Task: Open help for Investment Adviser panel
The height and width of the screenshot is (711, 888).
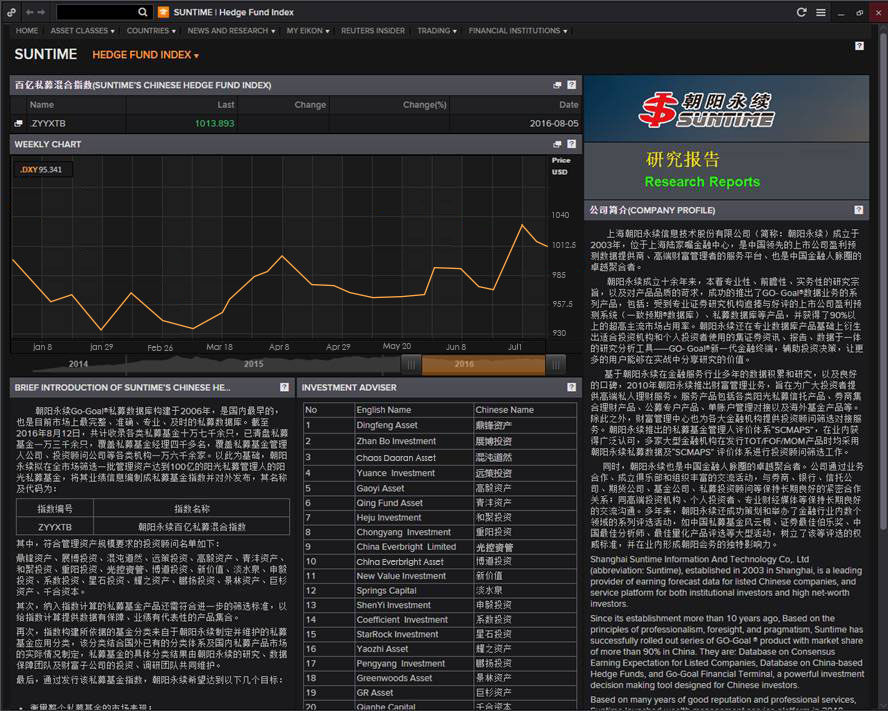Action: point(571,387)
